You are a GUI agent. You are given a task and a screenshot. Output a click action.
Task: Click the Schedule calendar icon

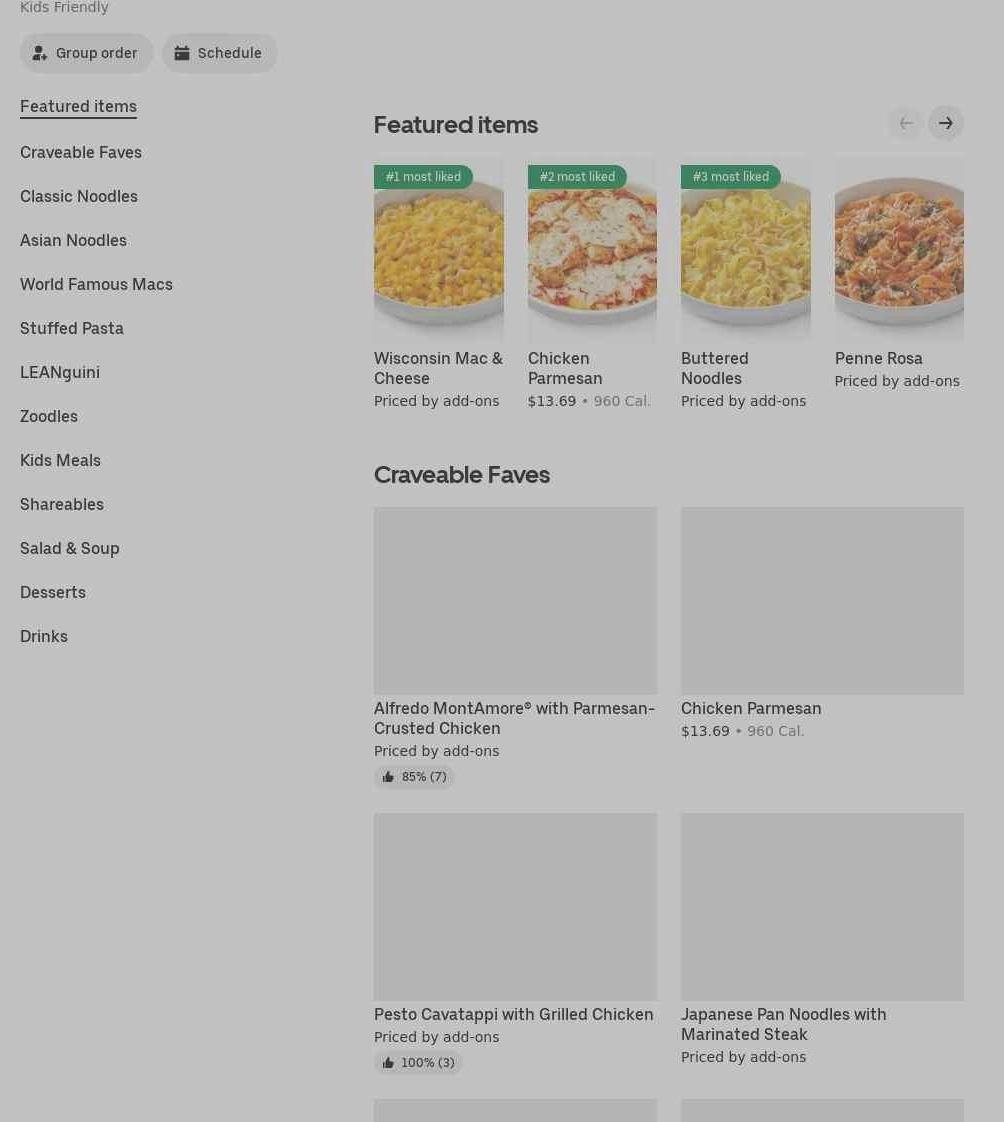pyautogui.click(x=182, y=53)
